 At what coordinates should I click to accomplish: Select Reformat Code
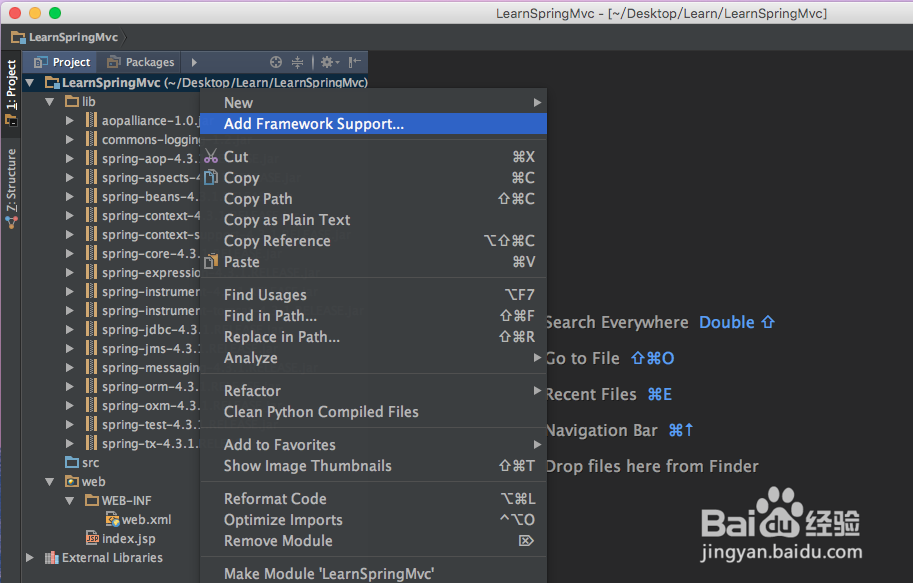coord(373,499)
